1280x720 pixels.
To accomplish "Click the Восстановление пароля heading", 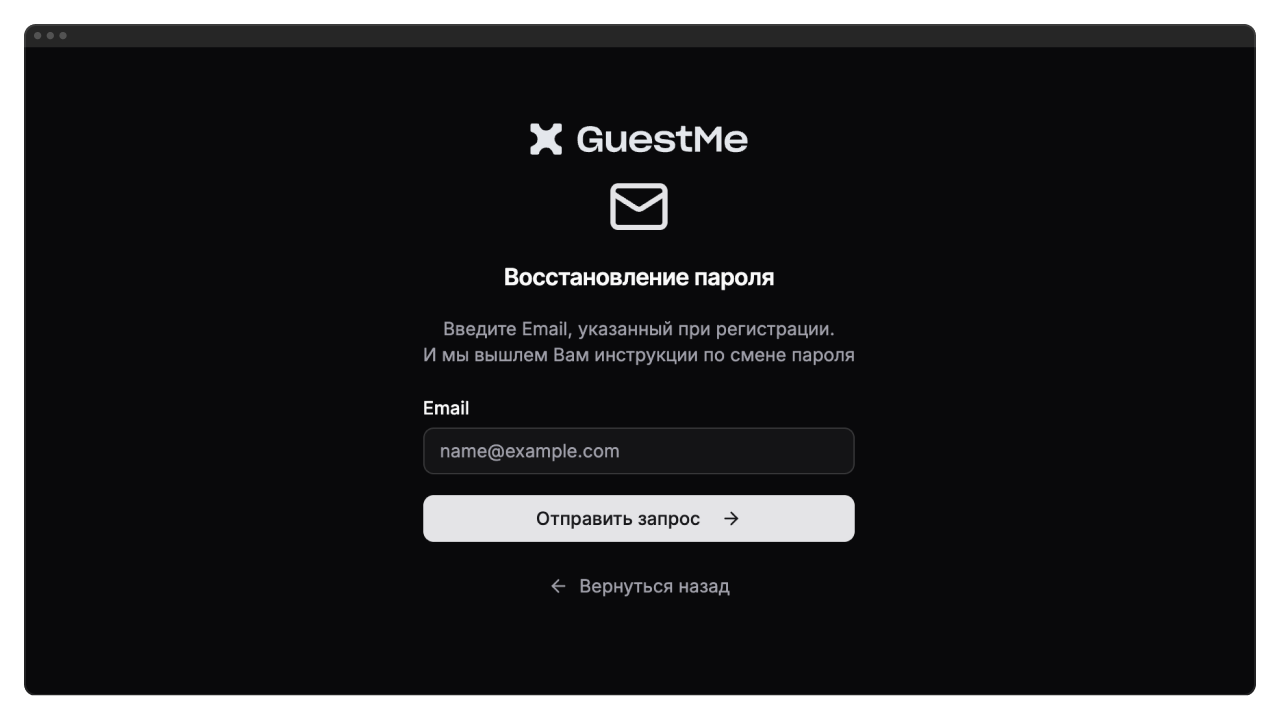I will pos(639,277).
